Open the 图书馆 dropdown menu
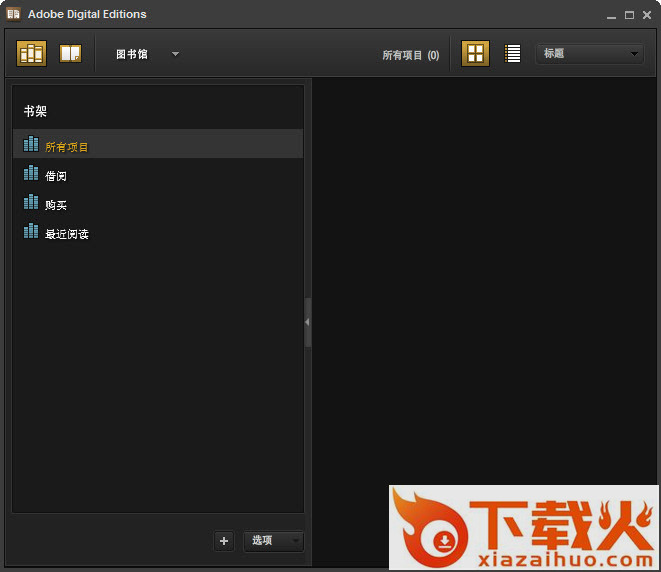This screenshot has height=572, width=661. tap(148, 54)
